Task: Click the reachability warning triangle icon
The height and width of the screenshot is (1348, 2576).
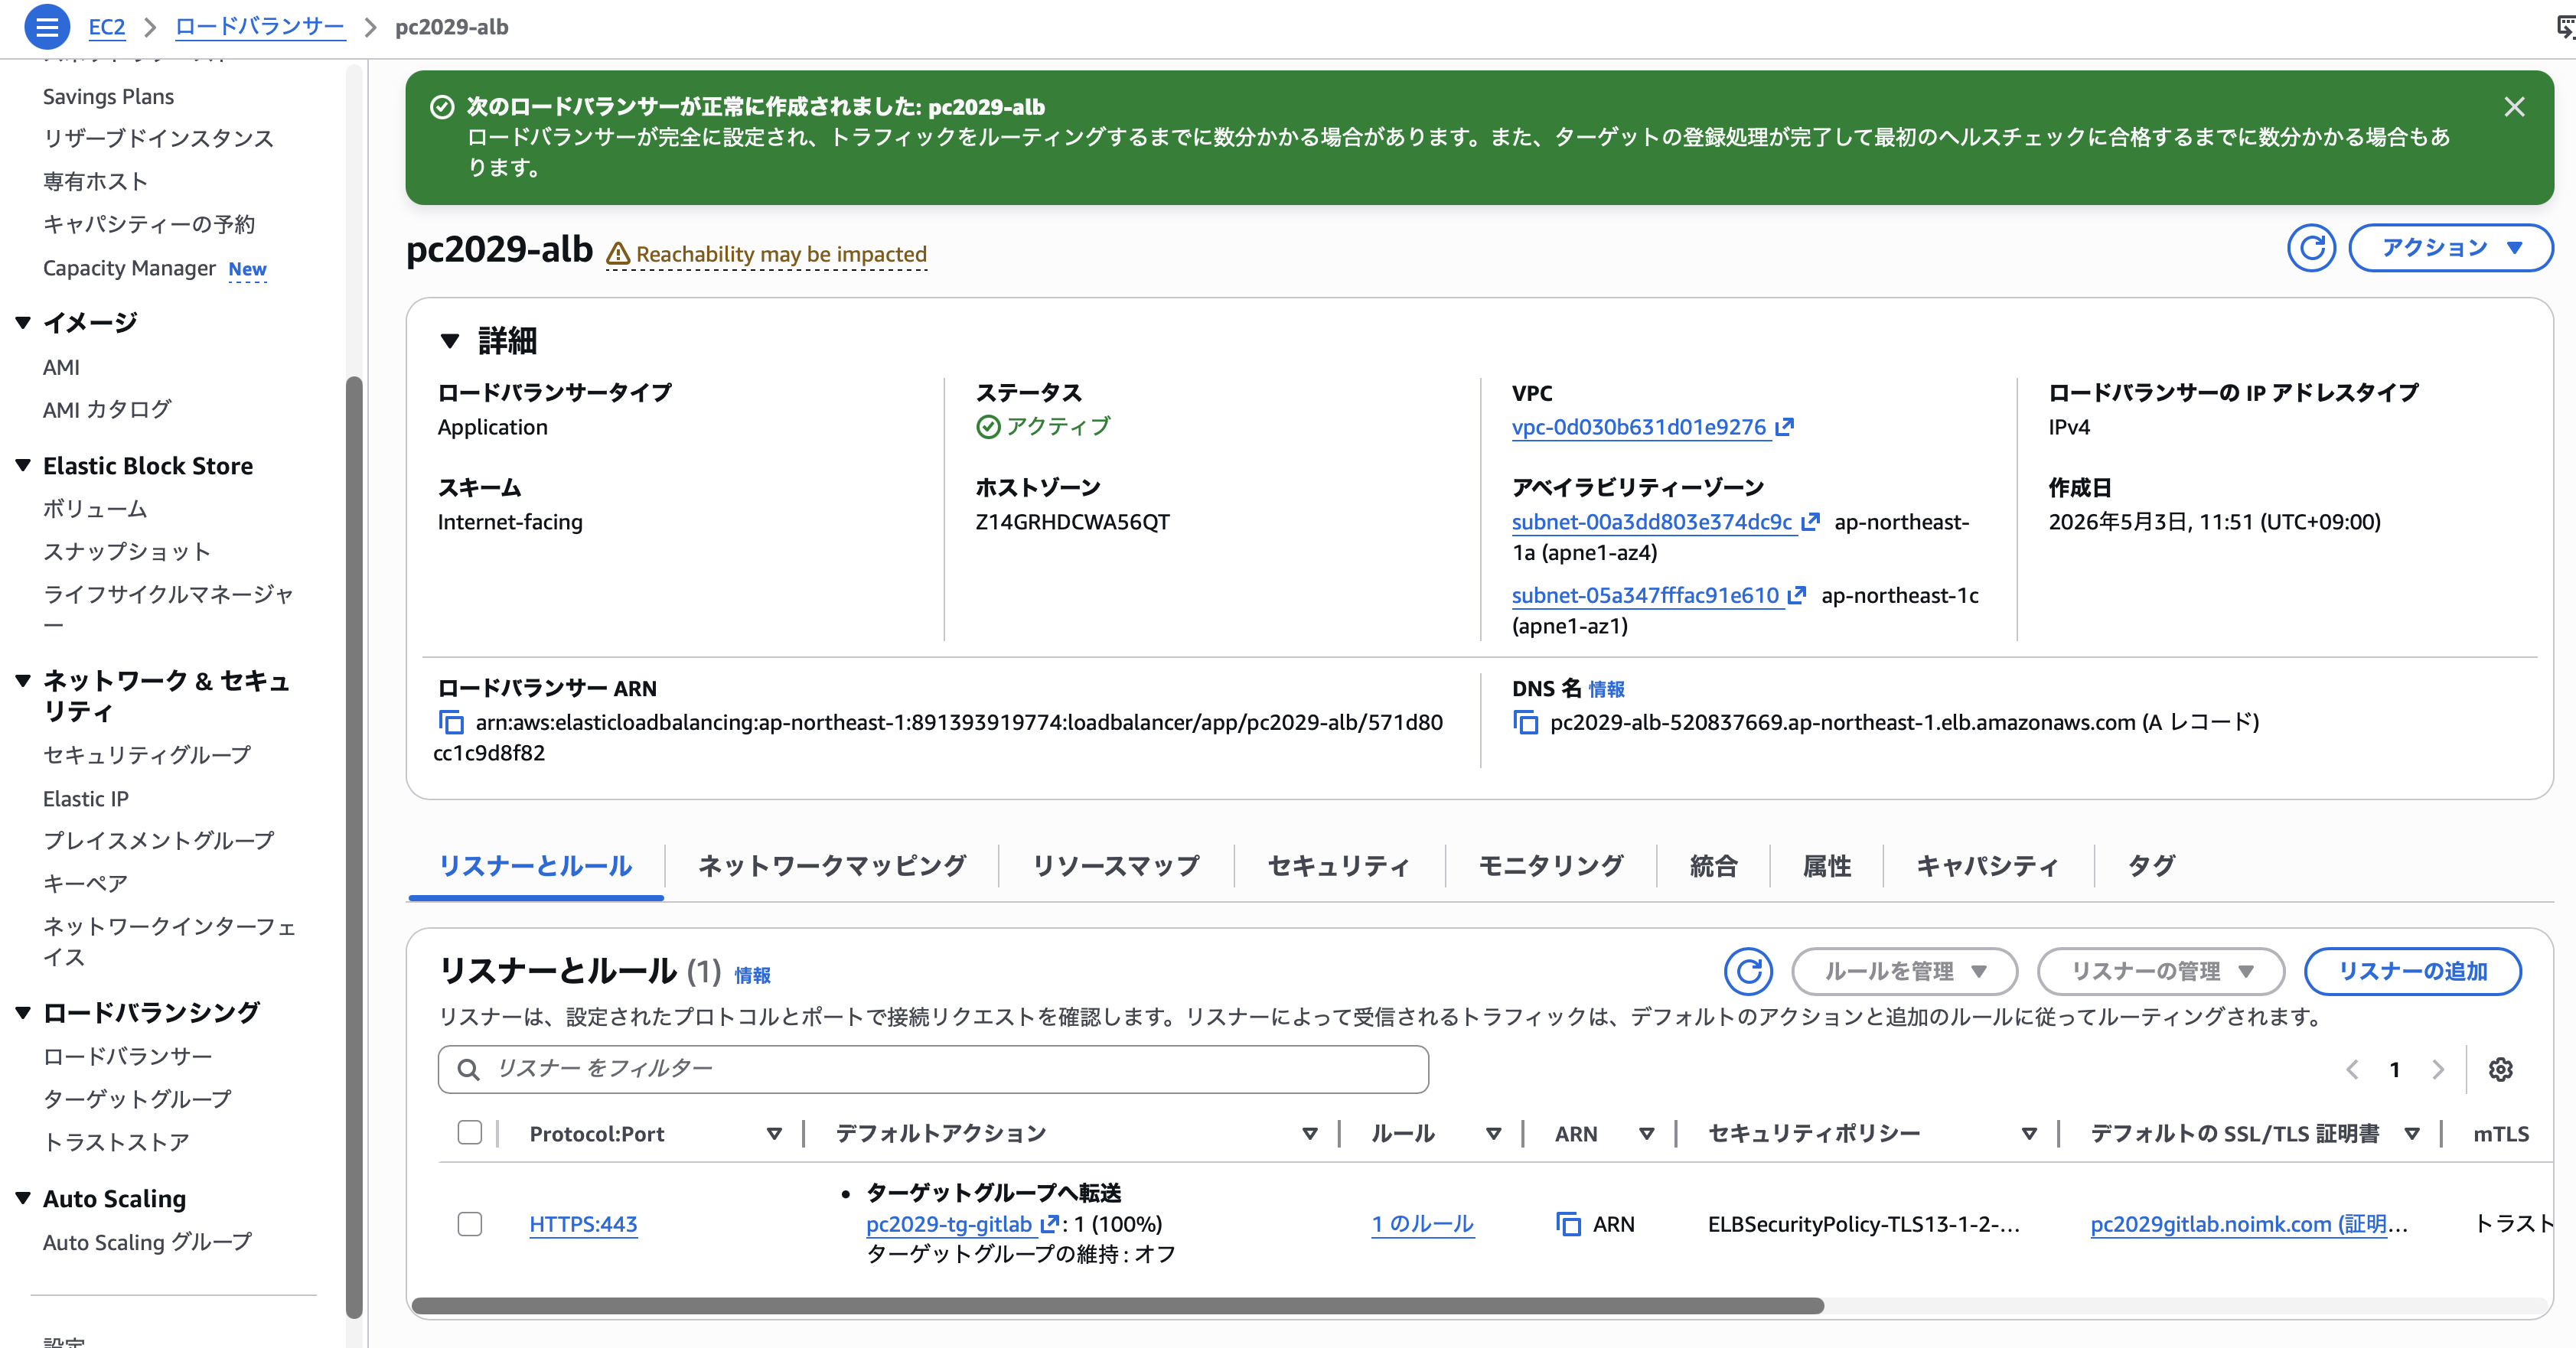Action: coord(618,254)
